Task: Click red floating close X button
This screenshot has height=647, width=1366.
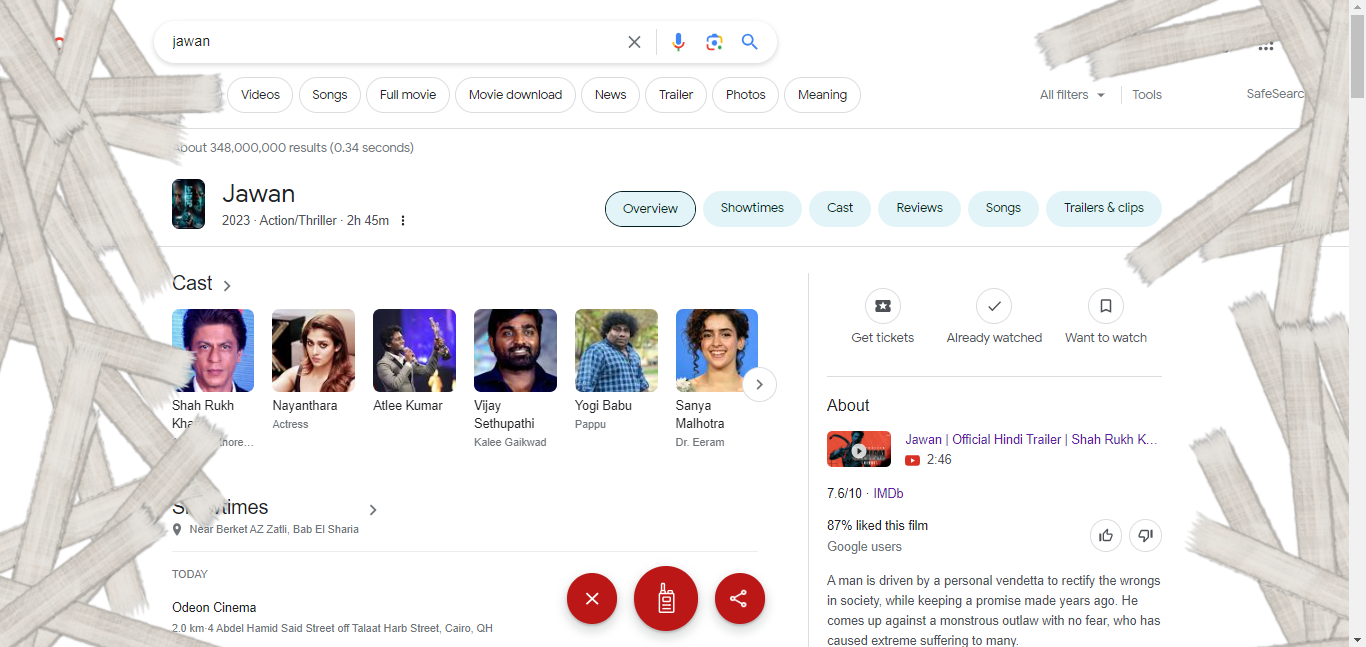Action: 592,599
